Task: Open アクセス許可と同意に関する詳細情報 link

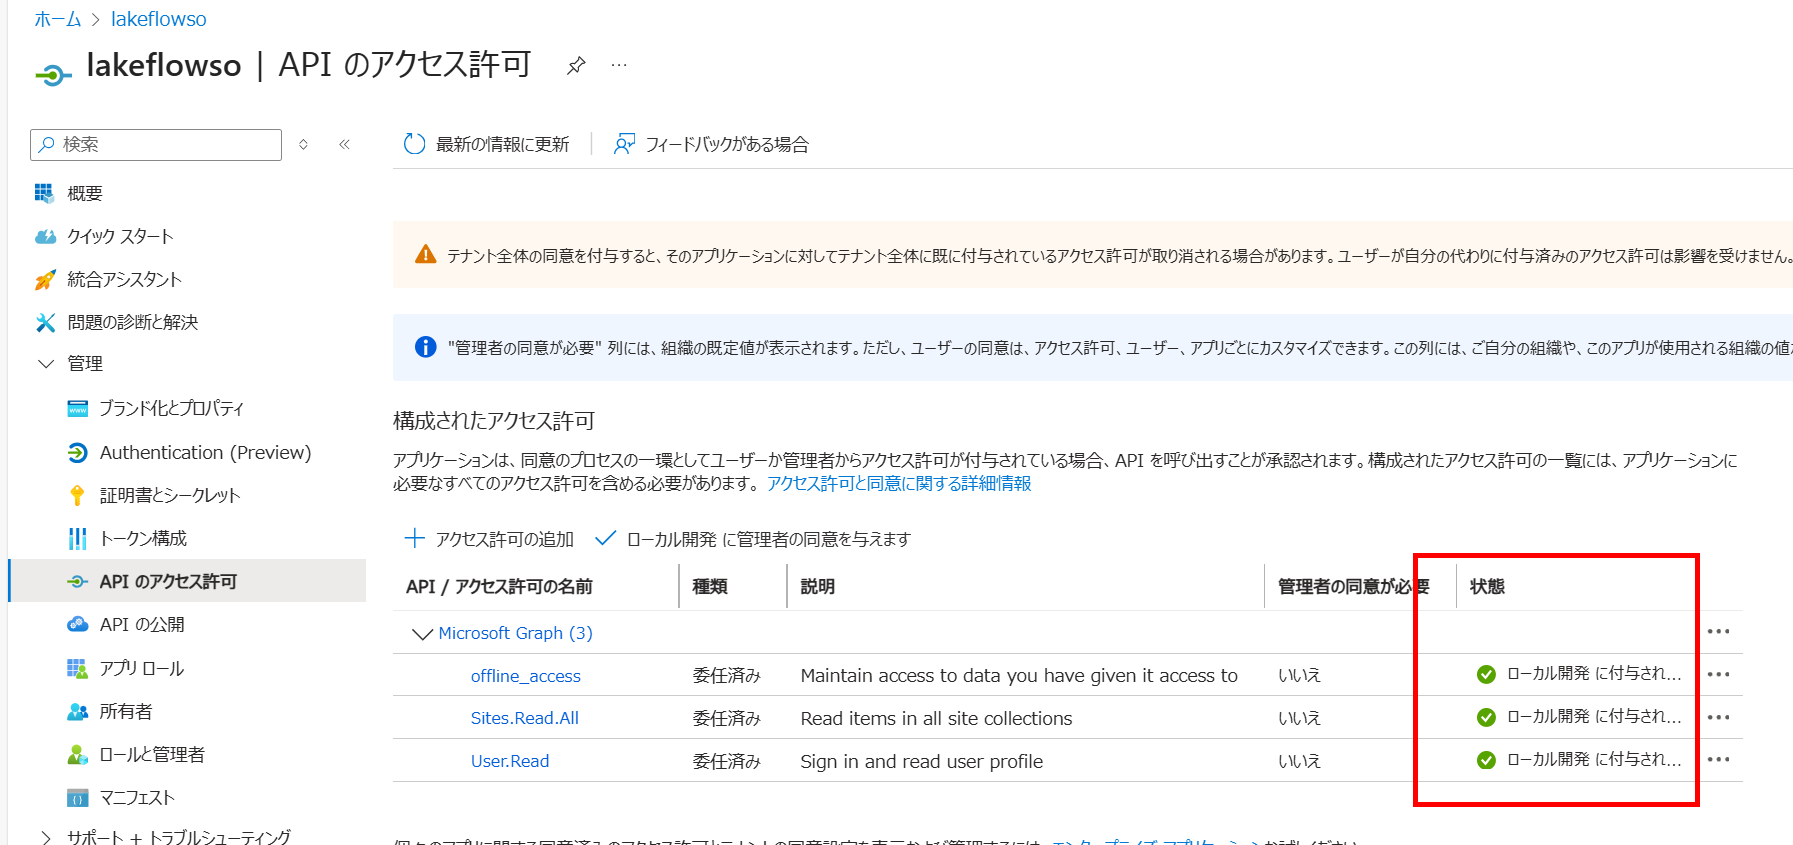Action: click(x=899, y=483)
